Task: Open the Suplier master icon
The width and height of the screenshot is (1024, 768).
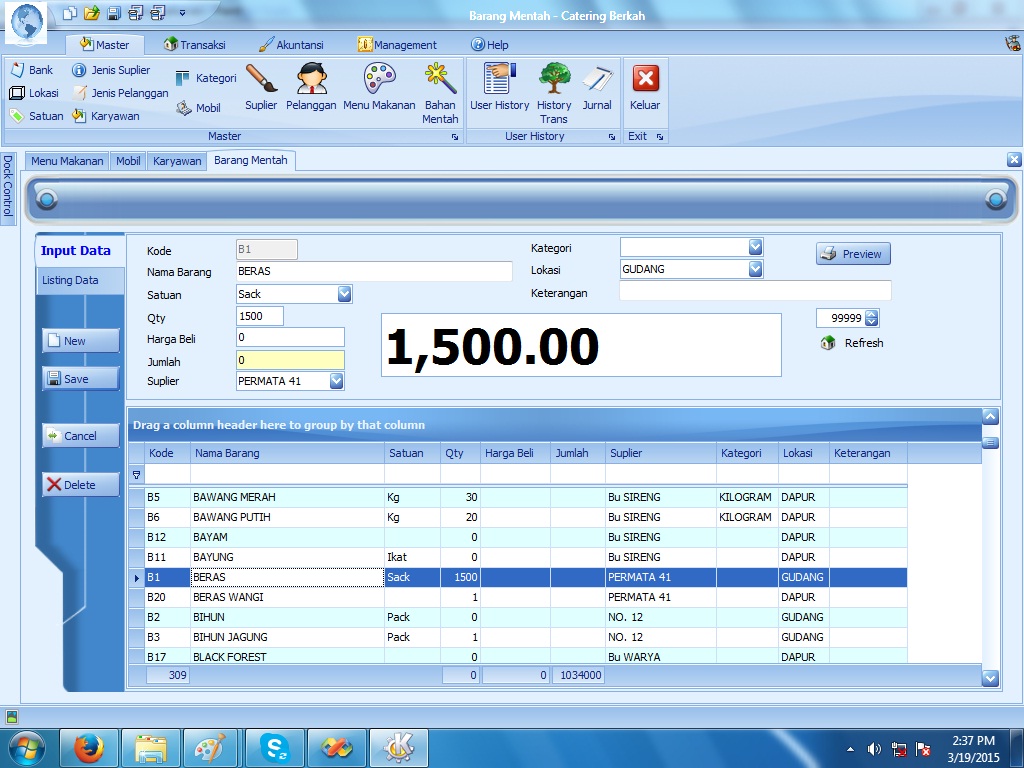Action: pyautogui.click(x=261, y=86)
